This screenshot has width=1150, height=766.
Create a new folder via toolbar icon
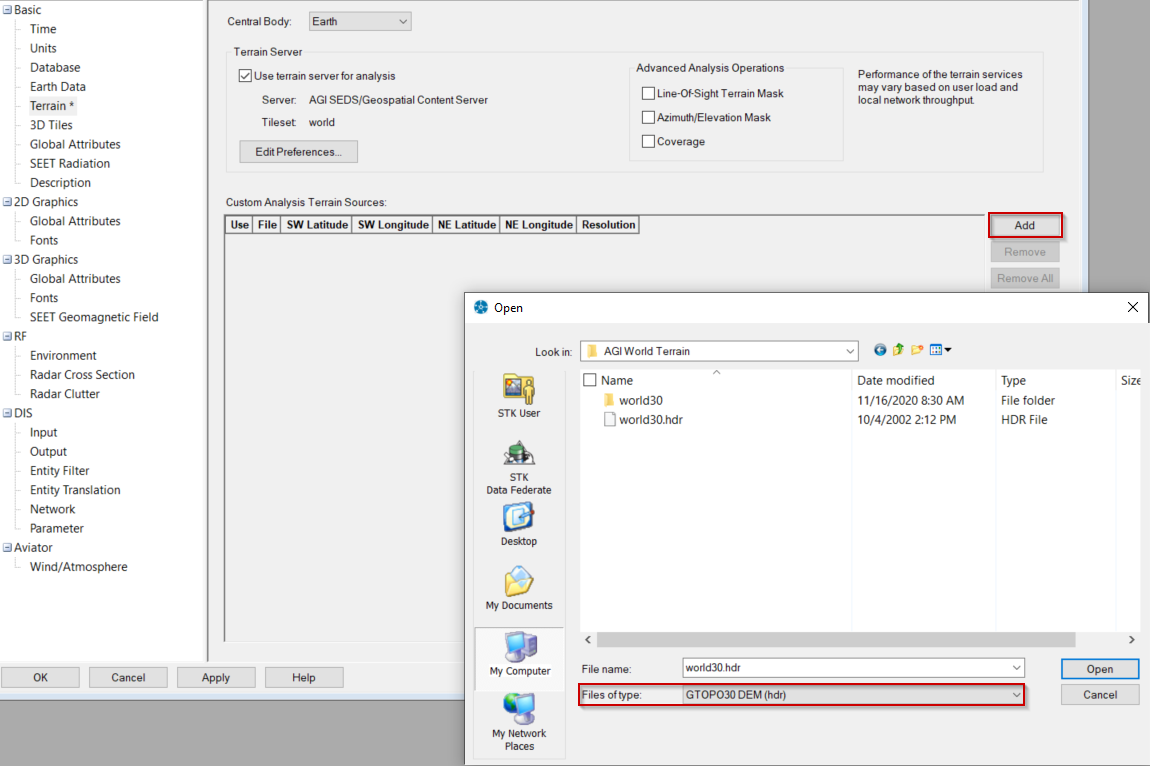point(917,350)
